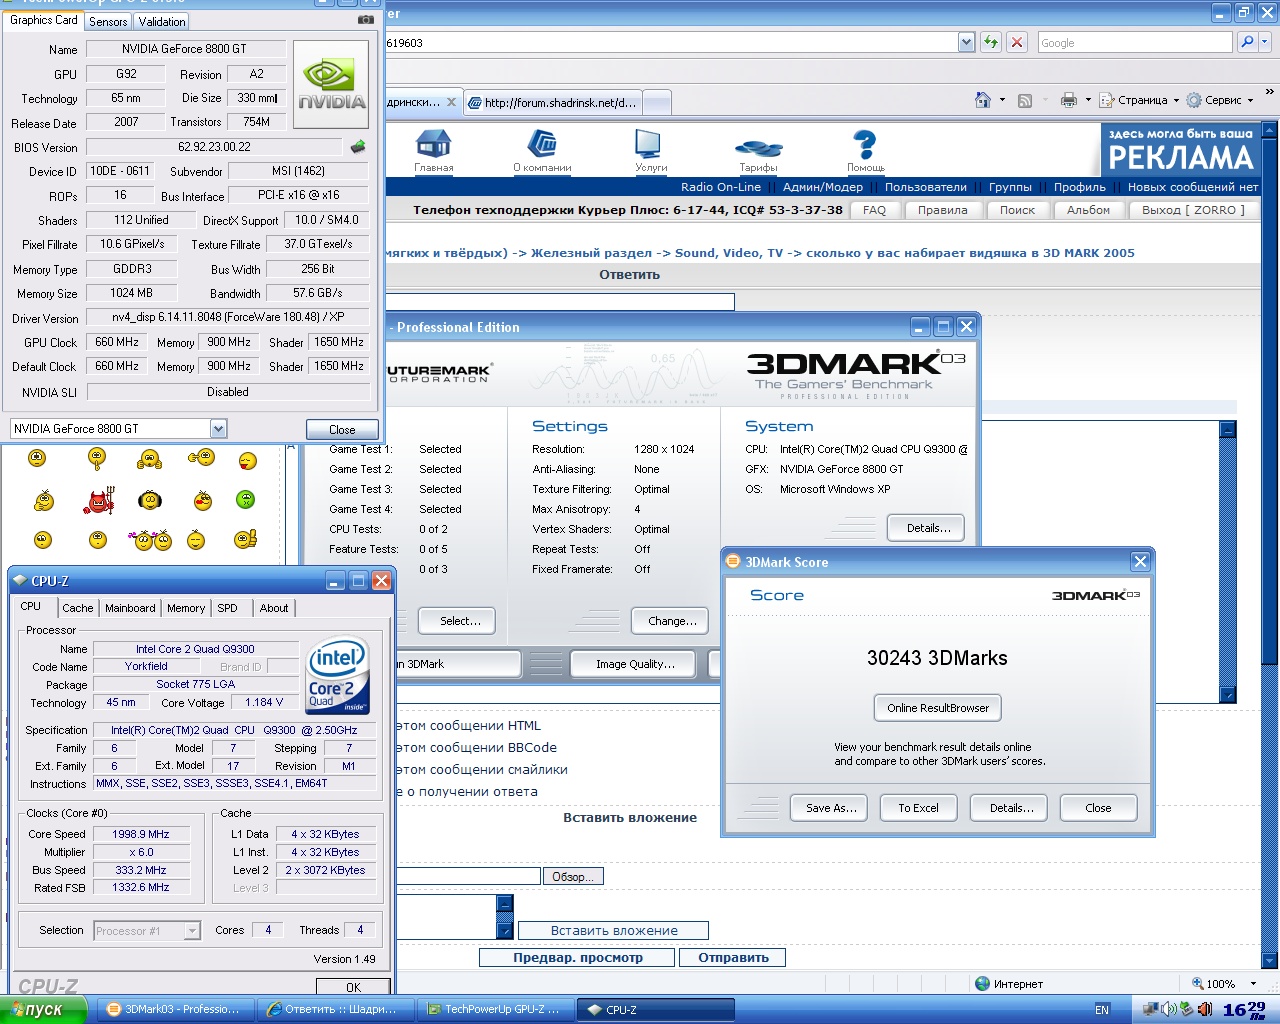Click the Помощь question mark icon
This screenshot has width=1280, height=1024.
(865, 145)
